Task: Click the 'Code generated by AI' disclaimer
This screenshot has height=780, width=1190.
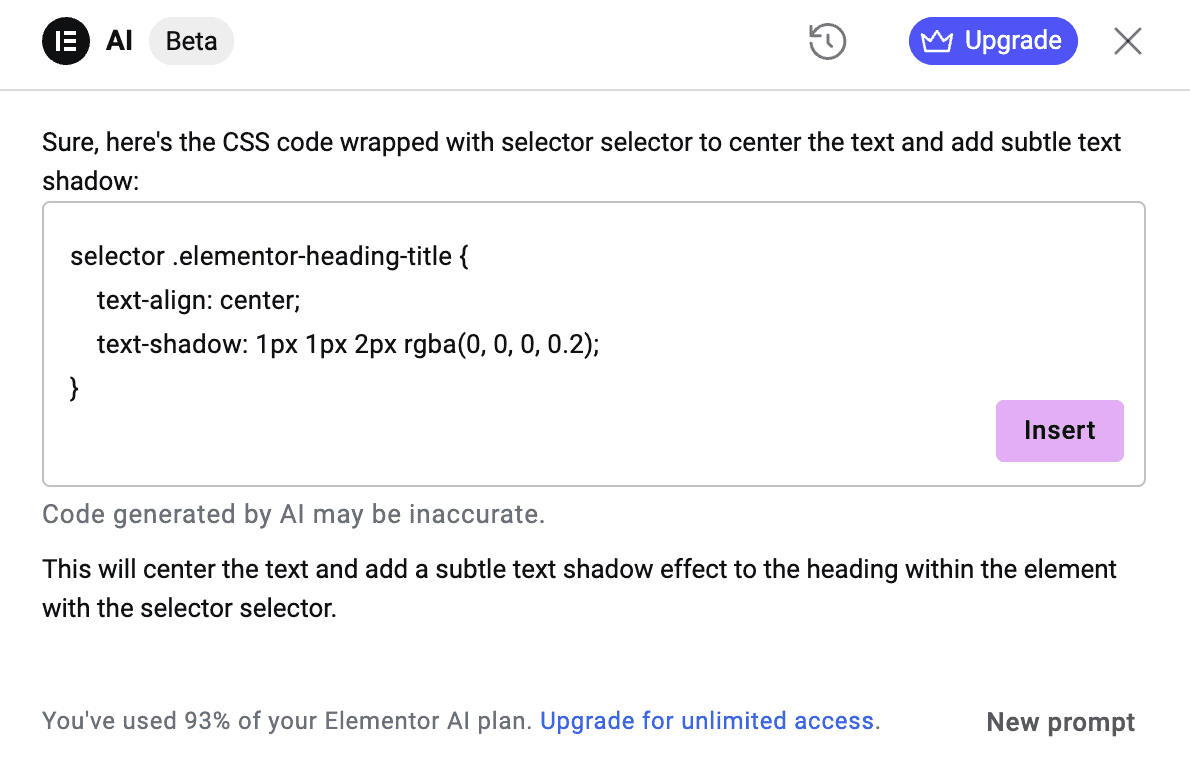Action: 294,514
